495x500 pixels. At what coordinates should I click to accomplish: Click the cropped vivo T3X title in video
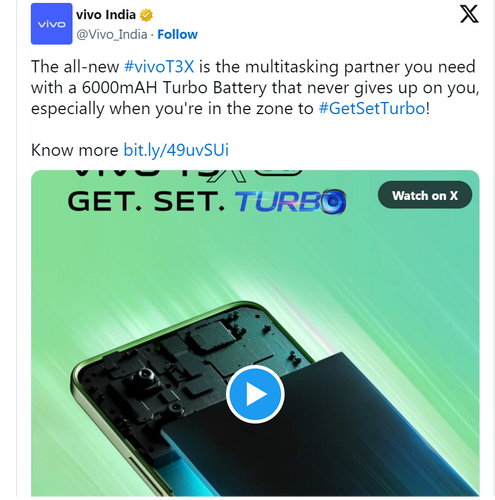coord(188,176)
